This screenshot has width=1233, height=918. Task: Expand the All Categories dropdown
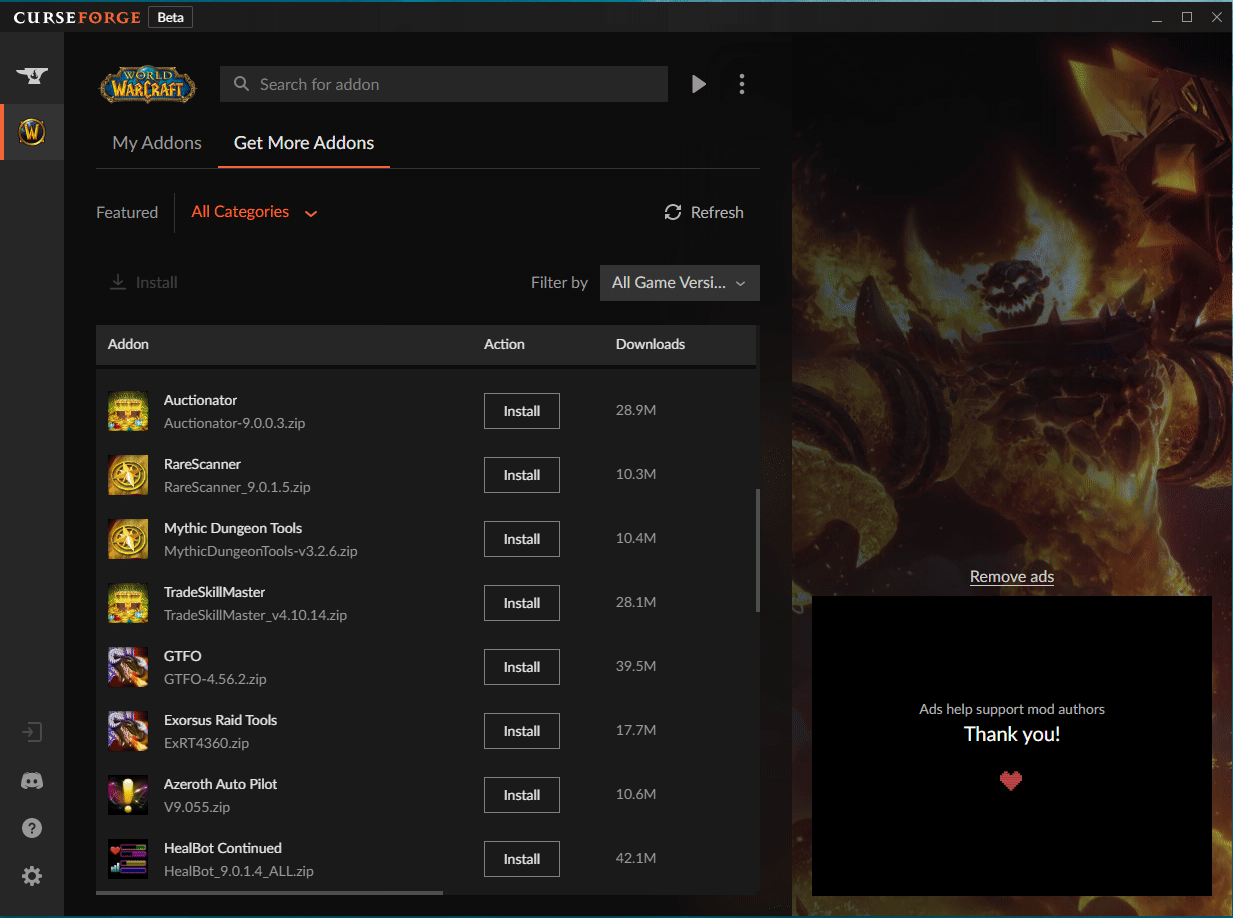click(x=254, y=212)
